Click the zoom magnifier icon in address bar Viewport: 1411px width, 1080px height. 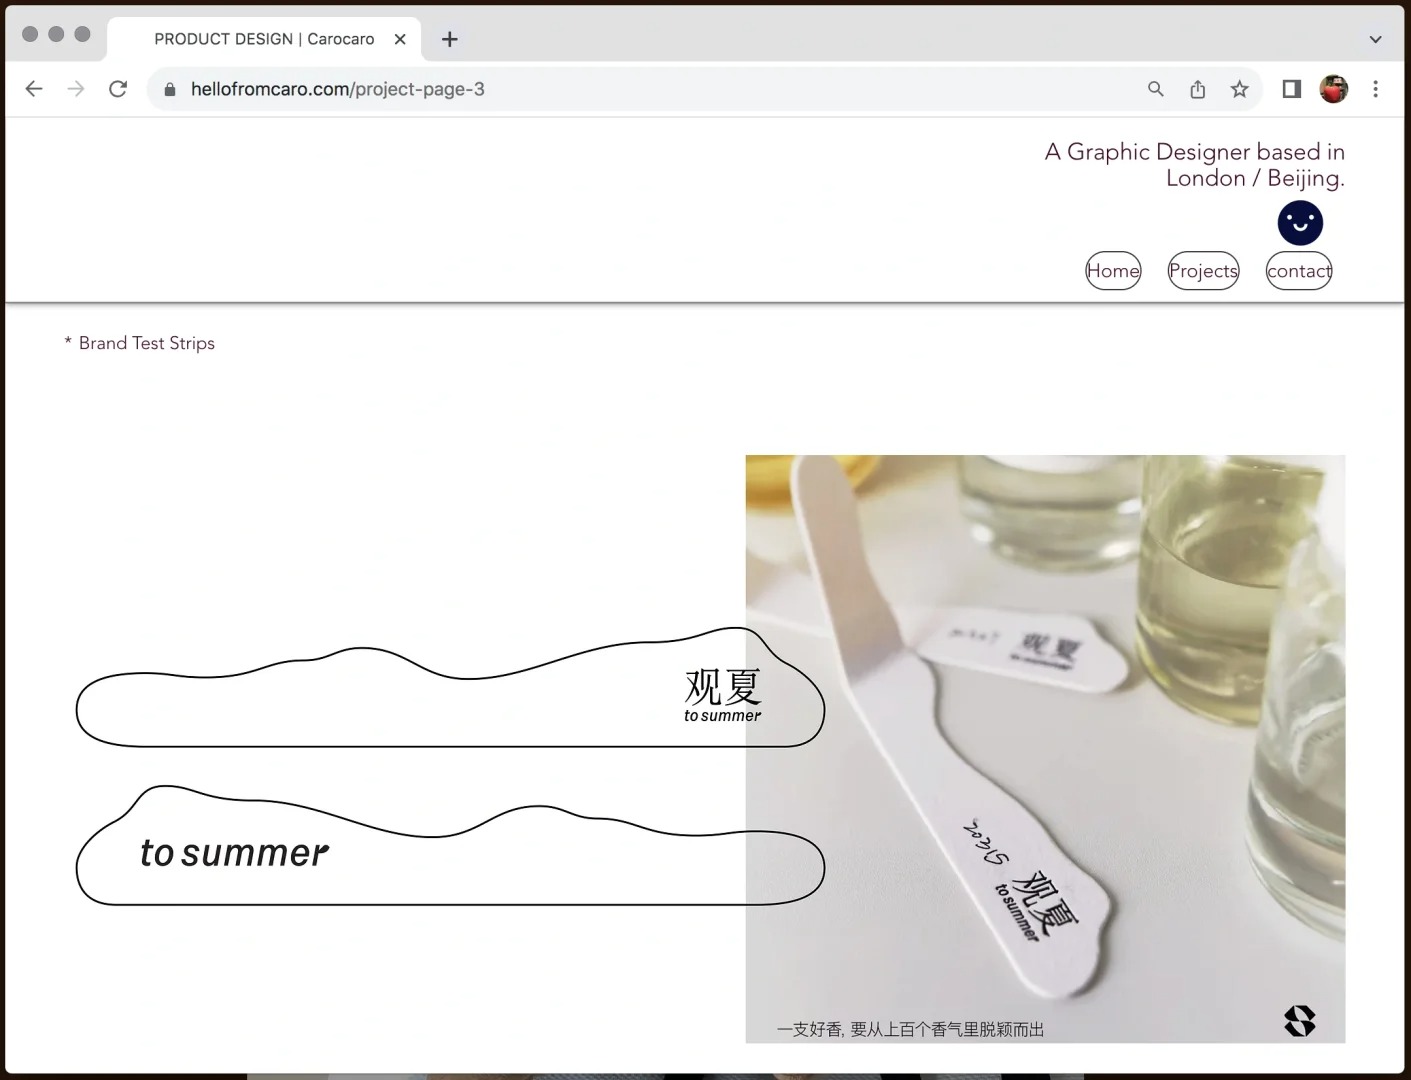click(1156, 89)
